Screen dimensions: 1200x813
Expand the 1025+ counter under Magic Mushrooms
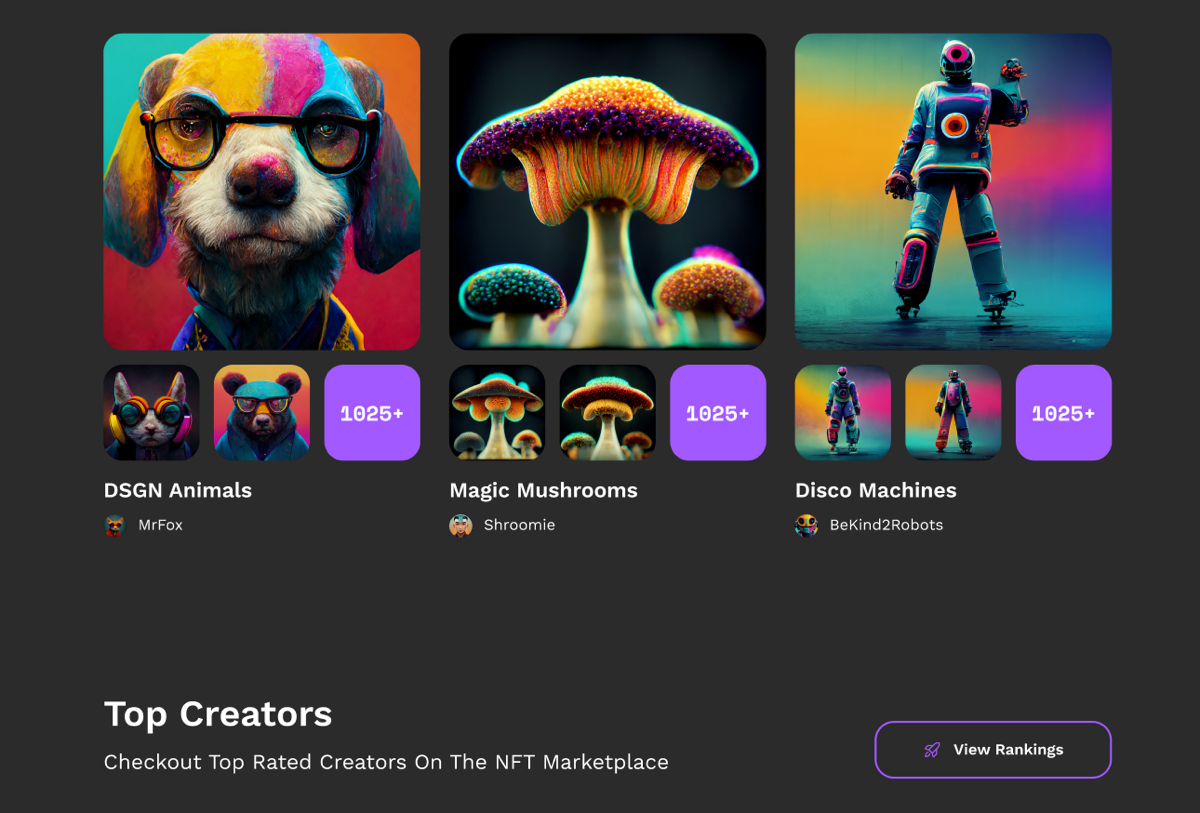[718, 413]
